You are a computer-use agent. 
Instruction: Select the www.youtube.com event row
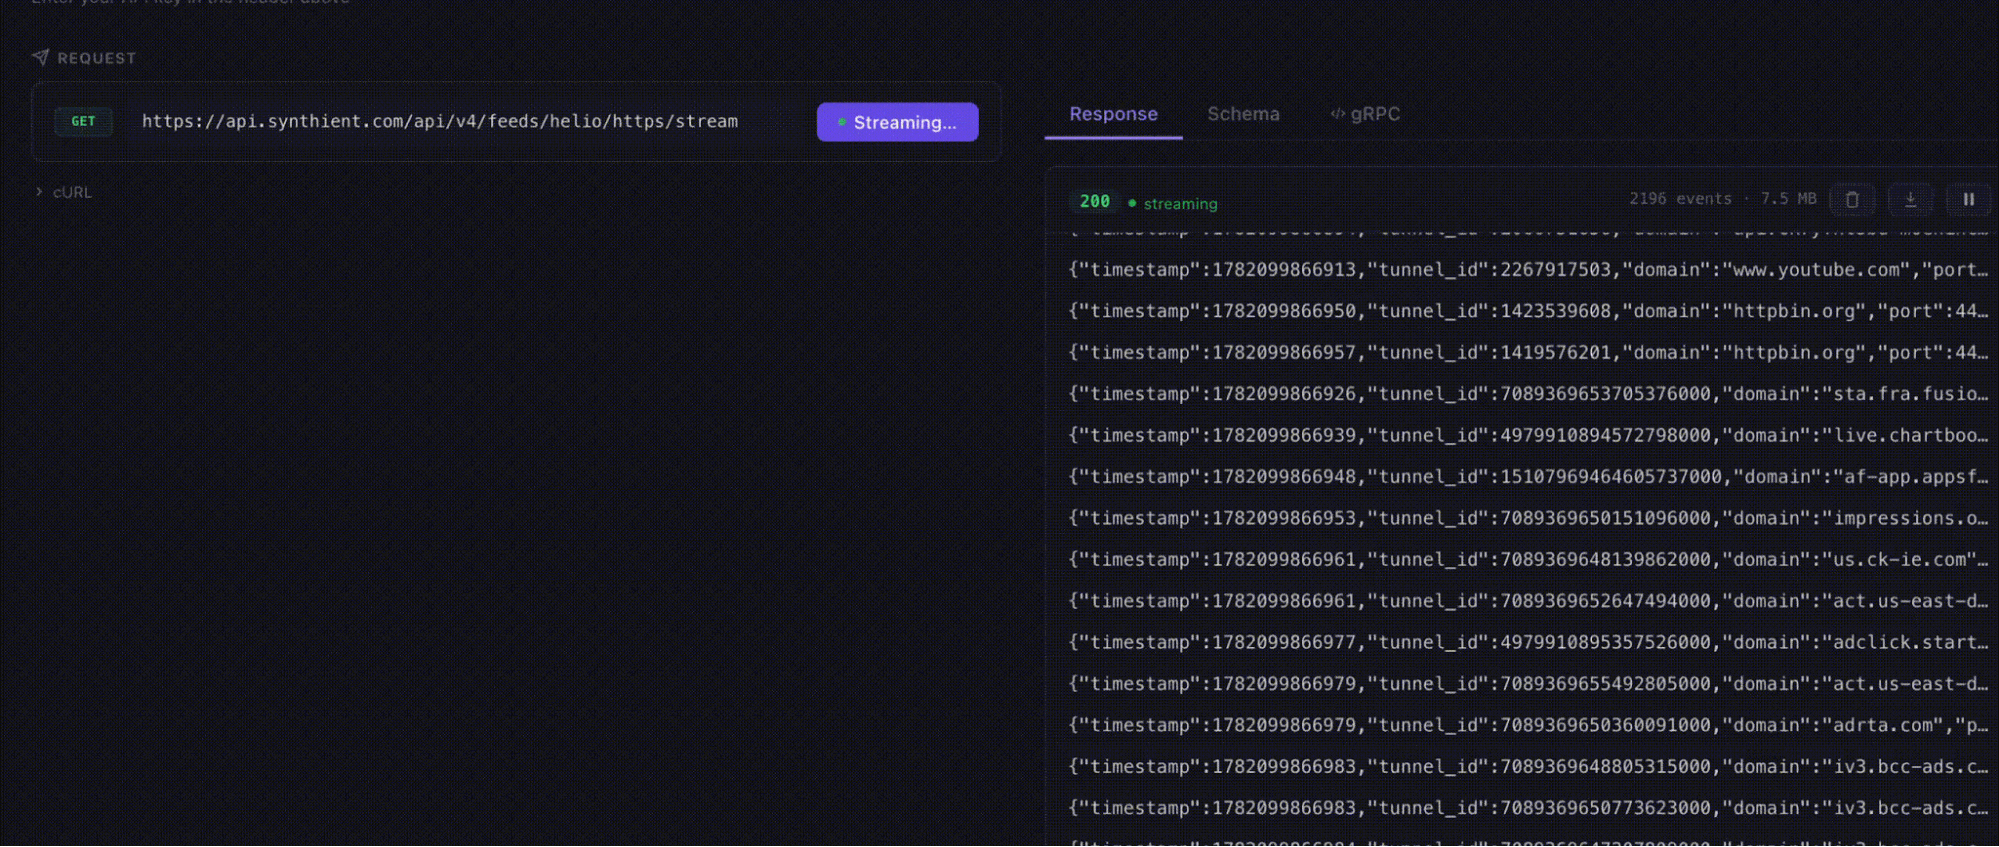(x=1528, y=270)
